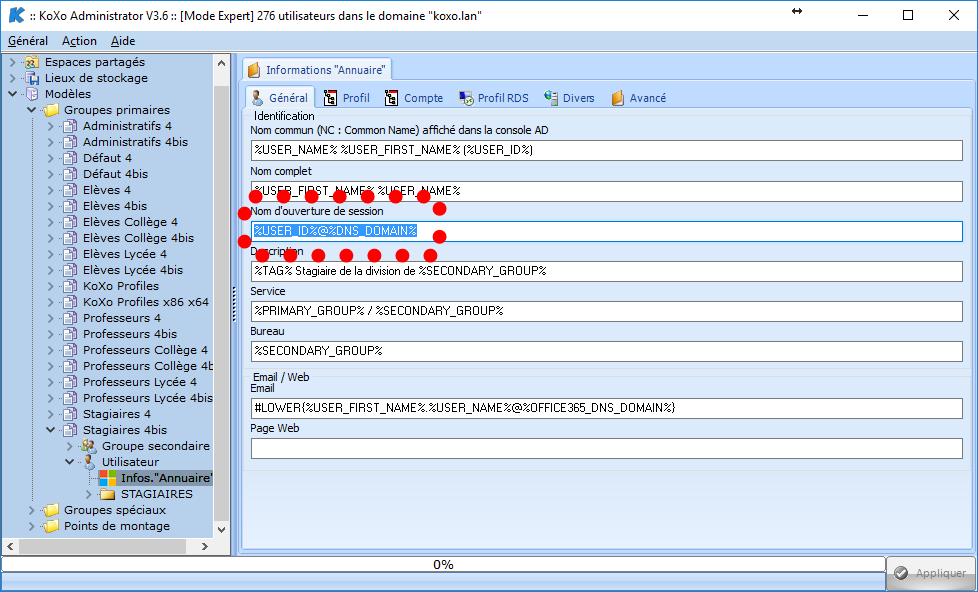Screen dimensions: 978x592
Task: Click the KoXo Profiles template icon
Action: (70, 286)
